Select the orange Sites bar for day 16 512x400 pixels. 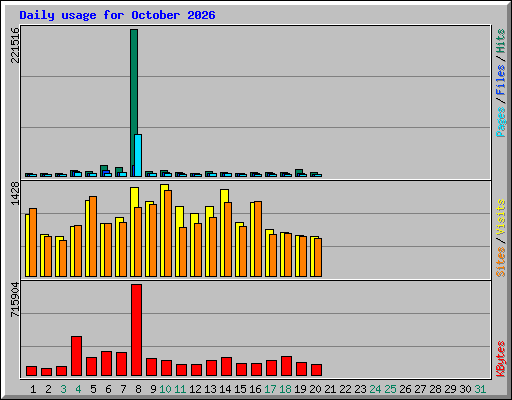(x=258, y=239)
